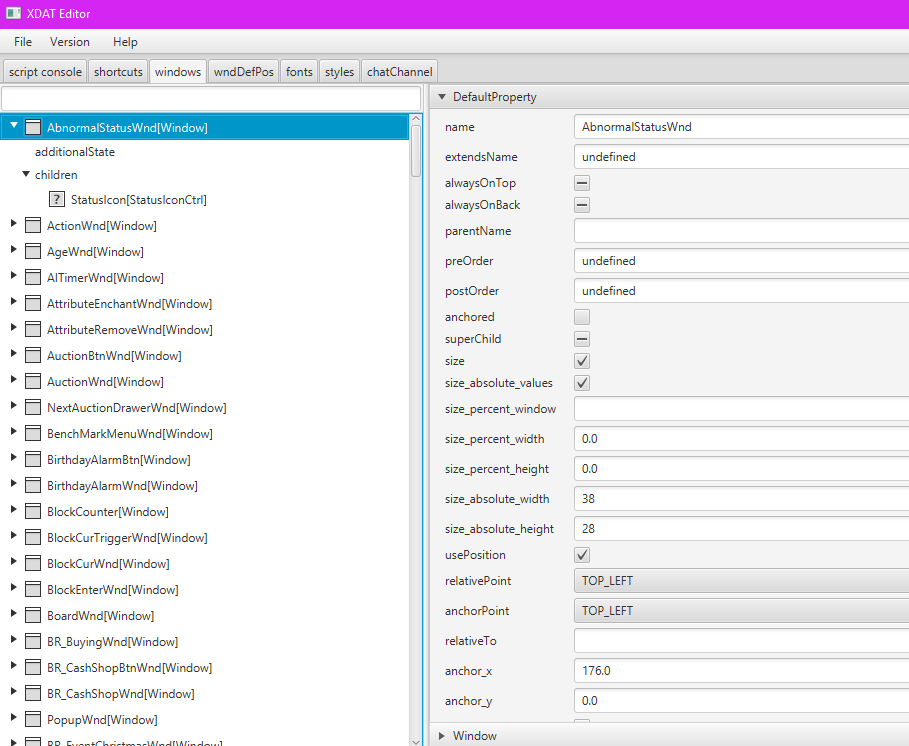Select the additionalState tree row

(x=205, y=152)
